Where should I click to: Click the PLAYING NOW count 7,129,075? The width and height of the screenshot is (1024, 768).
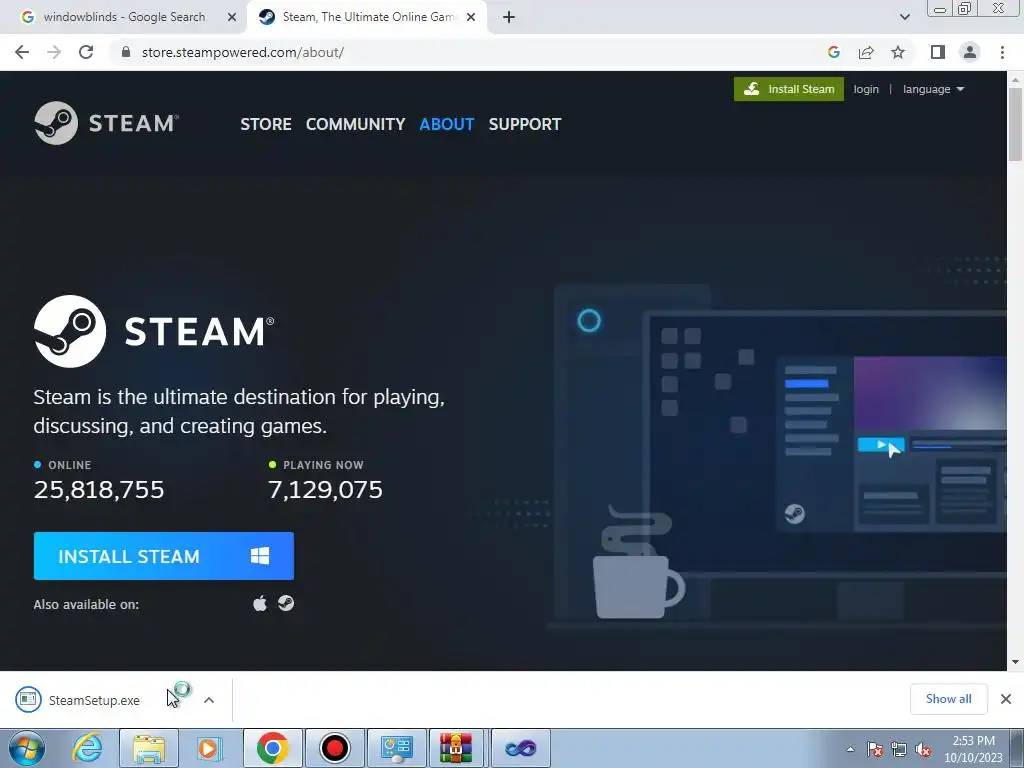pyautogui.click(x=325, y=490)
